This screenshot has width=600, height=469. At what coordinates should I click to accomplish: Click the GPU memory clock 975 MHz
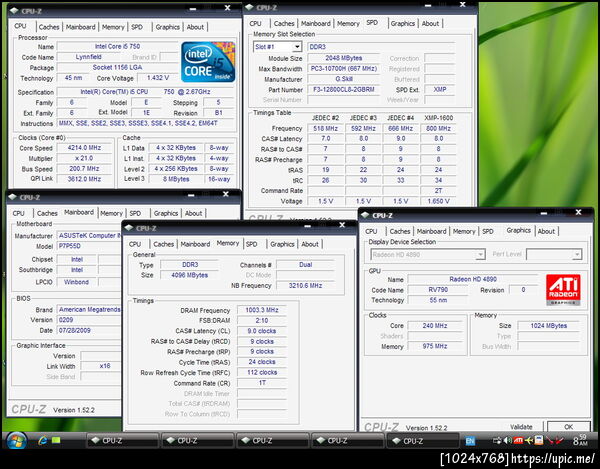click(x=435, y=346)
